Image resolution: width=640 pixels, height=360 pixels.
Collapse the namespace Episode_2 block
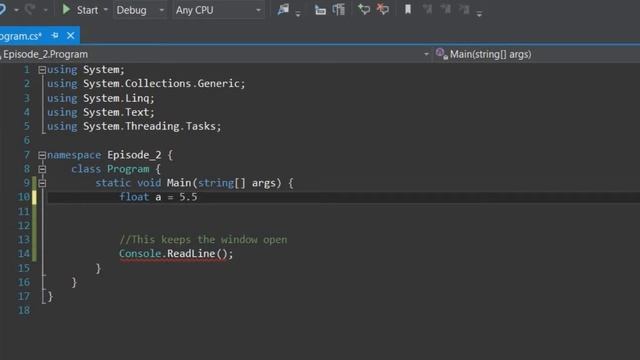(x=42, y=155)
